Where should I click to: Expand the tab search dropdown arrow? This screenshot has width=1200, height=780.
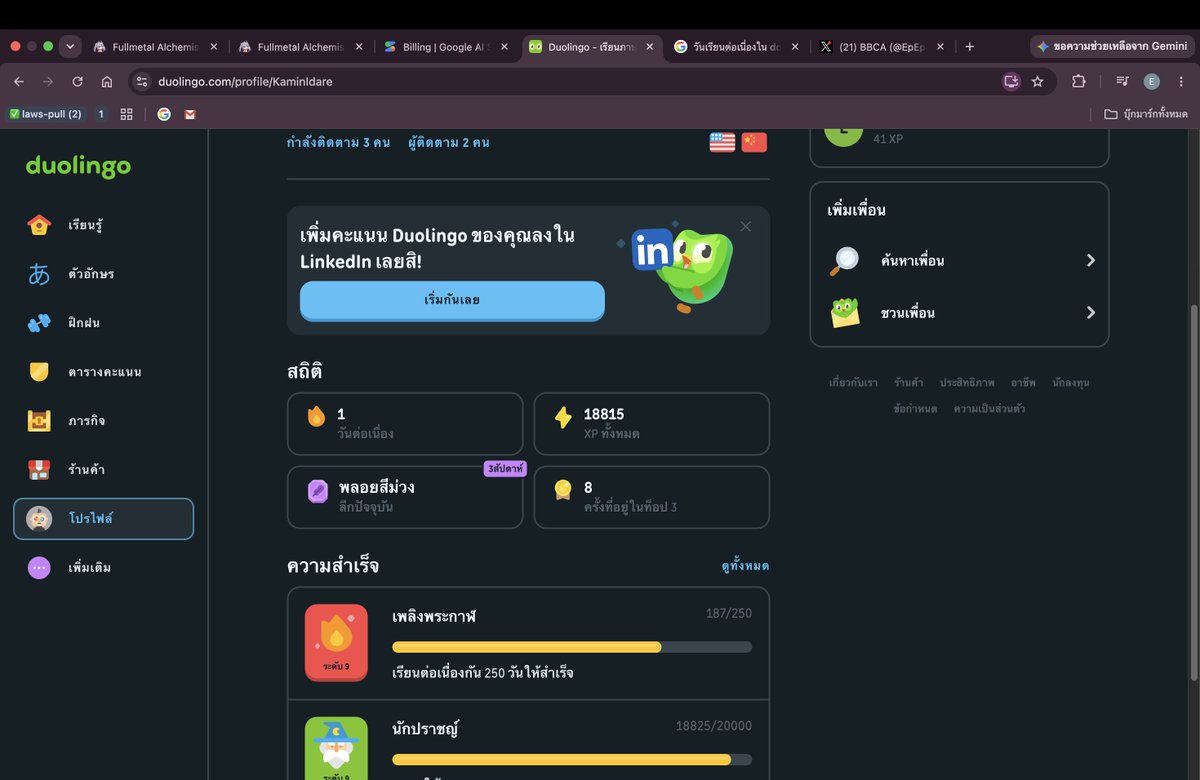click(69, 46)
